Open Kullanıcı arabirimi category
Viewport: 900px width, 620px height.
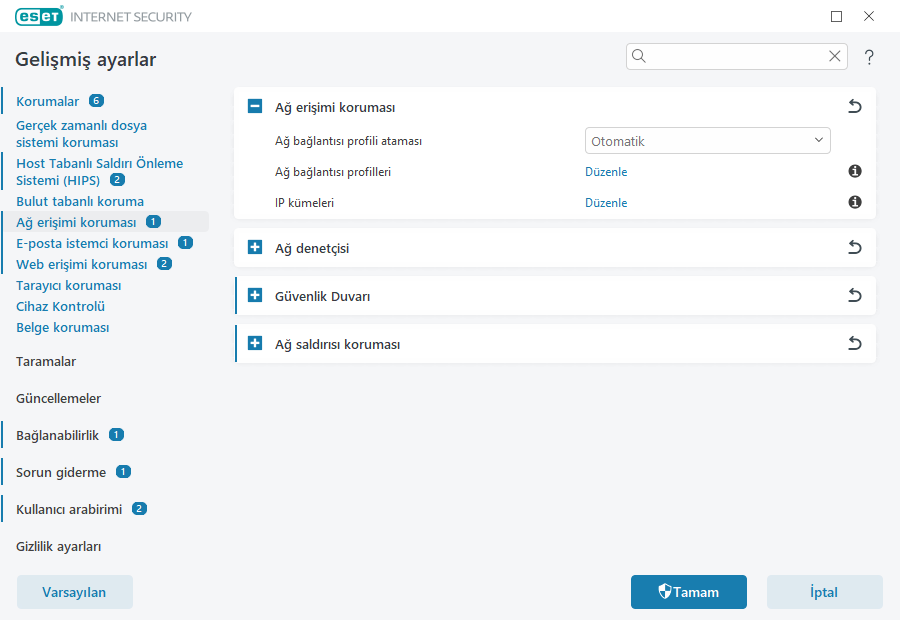tap(69, 510)
